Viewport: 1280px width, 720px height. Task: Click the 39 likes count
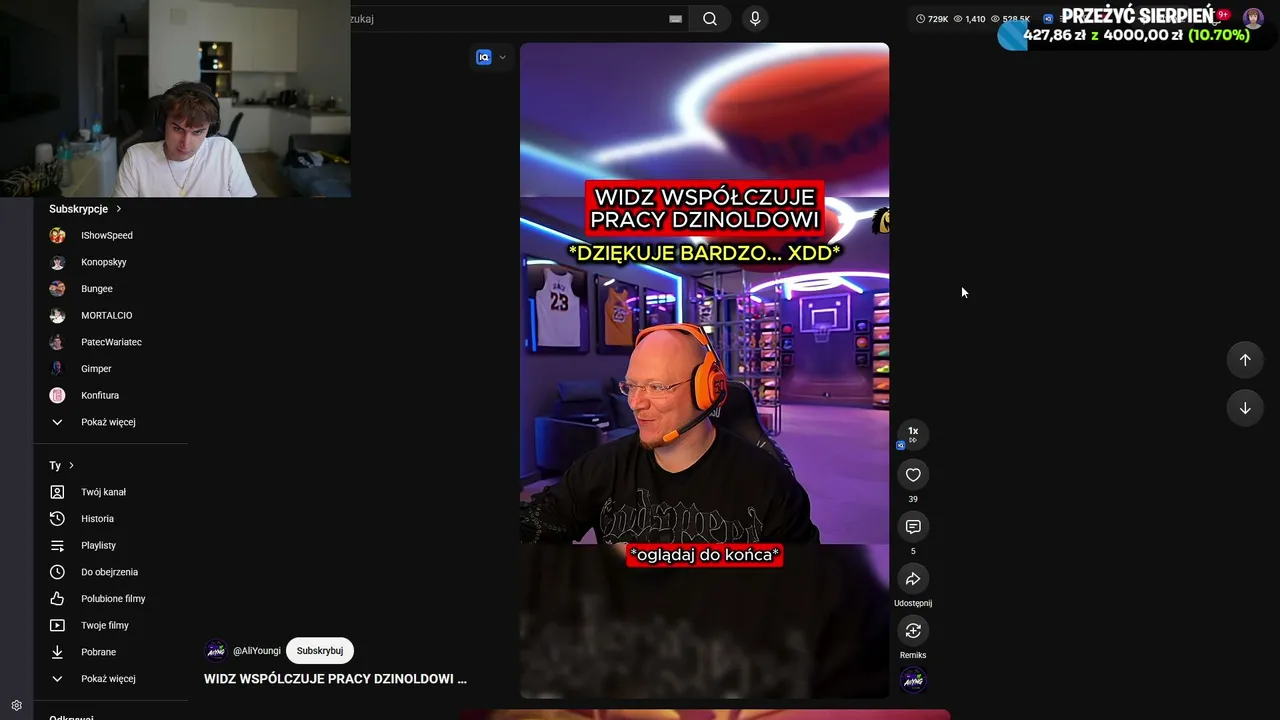pos(913,499)
